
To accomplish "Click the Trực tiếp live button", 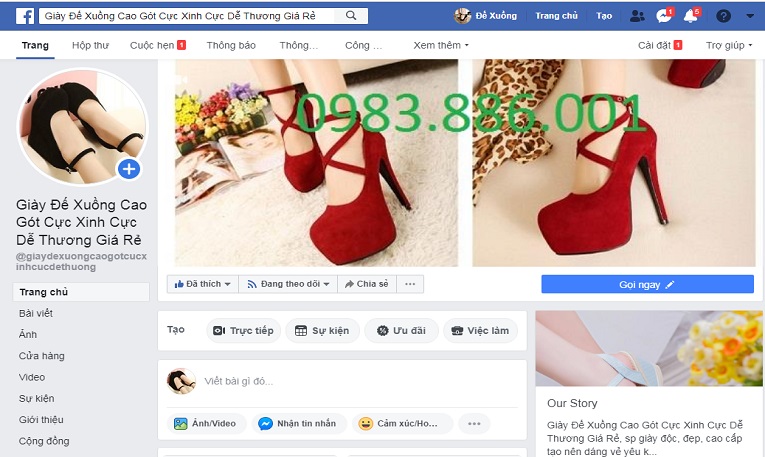I will 243,330.
